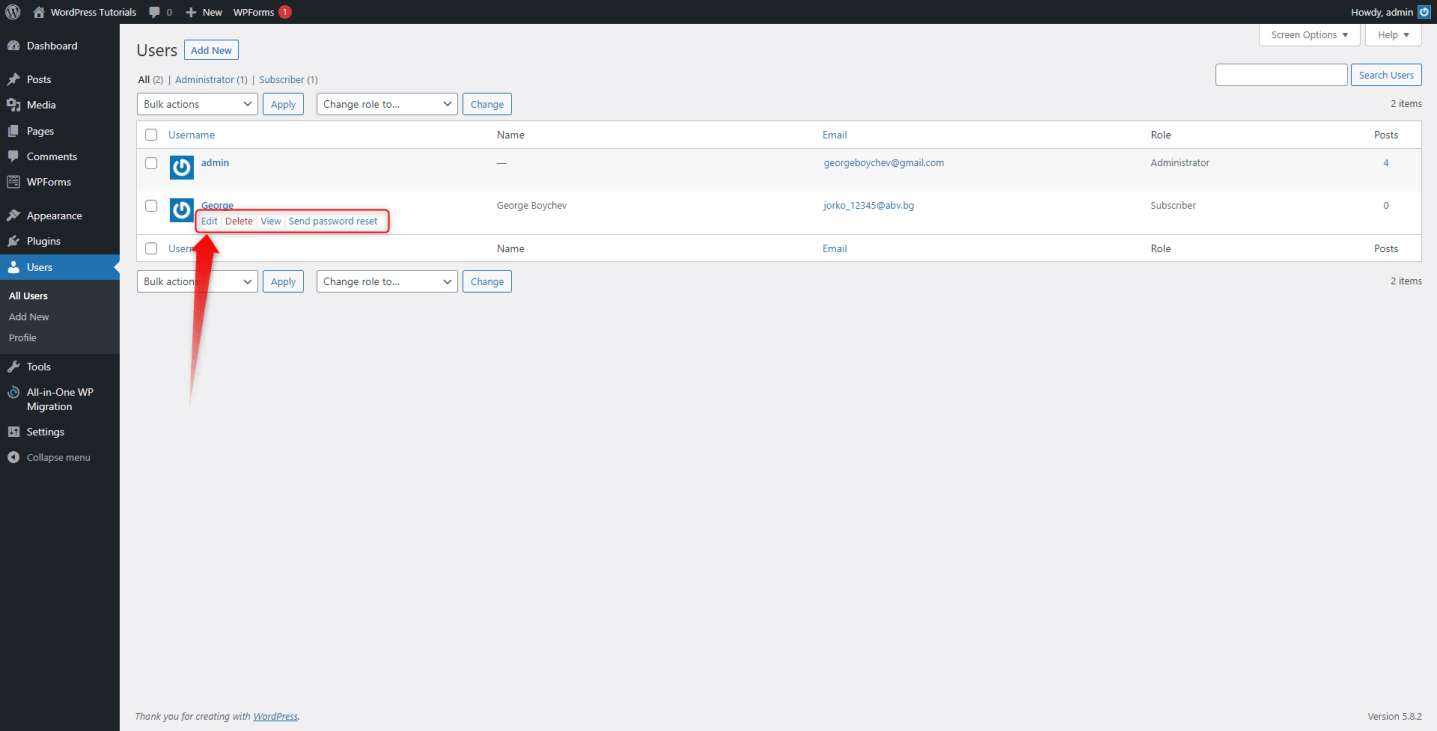1437x731 pixels.
Task: Click the Pages icon in sidebar
Action: pyautogui.click(x=13, y=131)
